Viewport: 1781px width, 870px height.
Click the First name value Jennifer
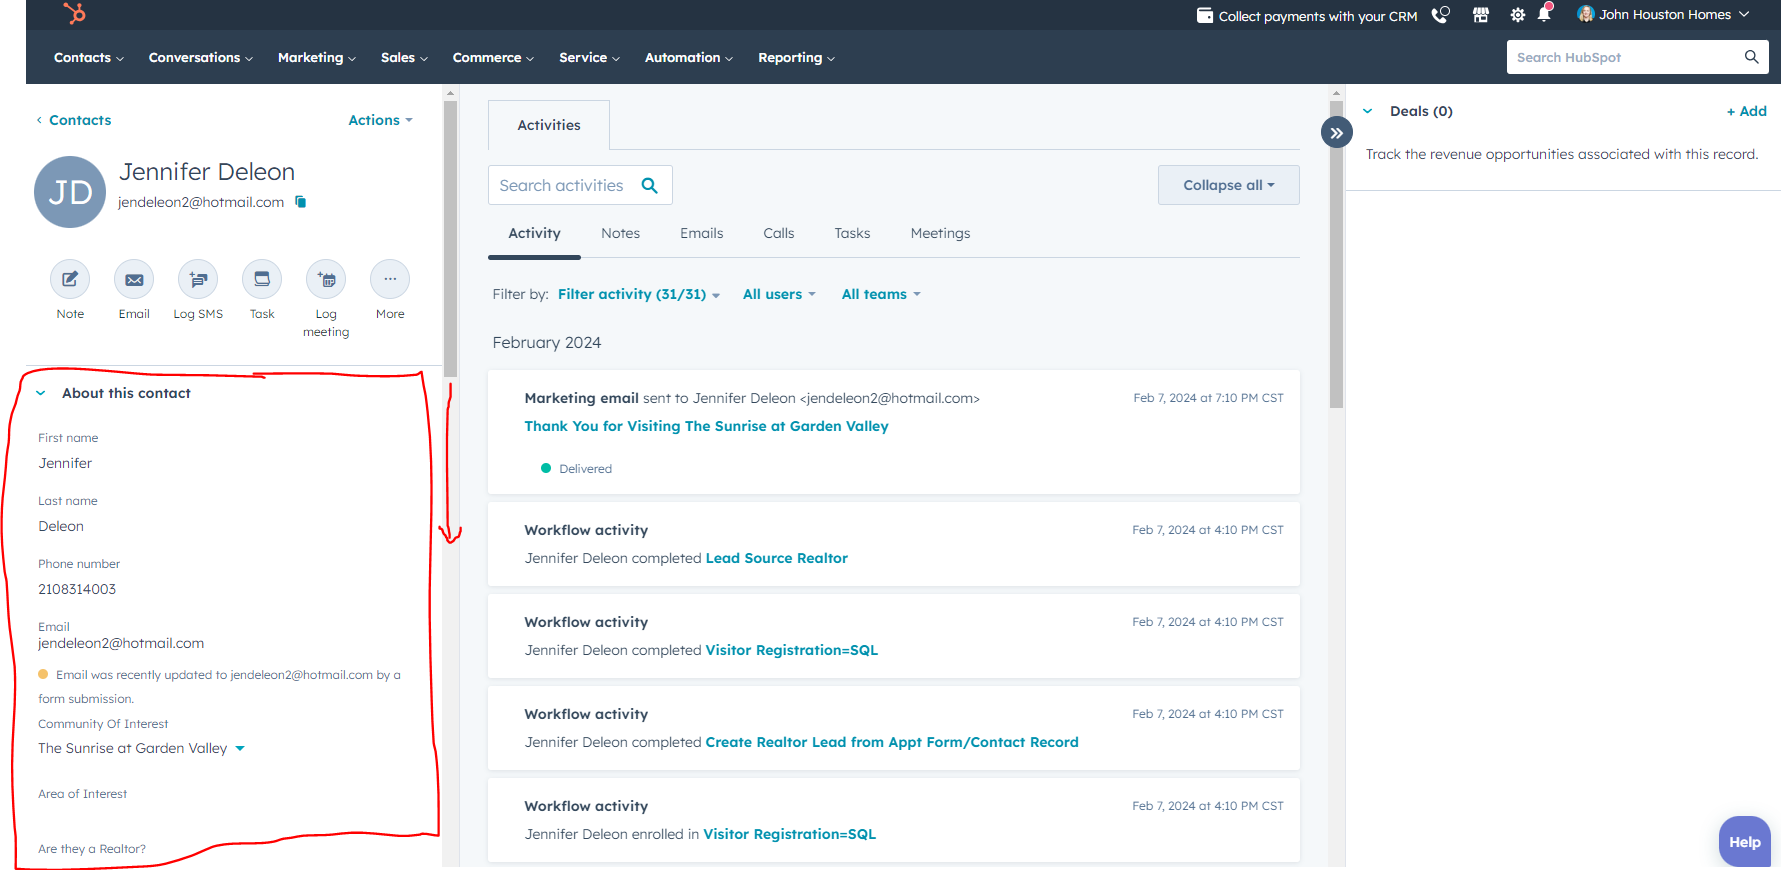point(65,463)
